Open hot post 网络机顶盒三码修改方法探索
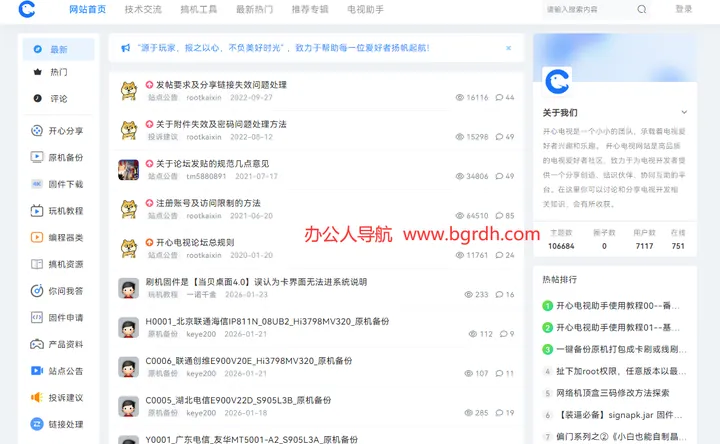 613,393
